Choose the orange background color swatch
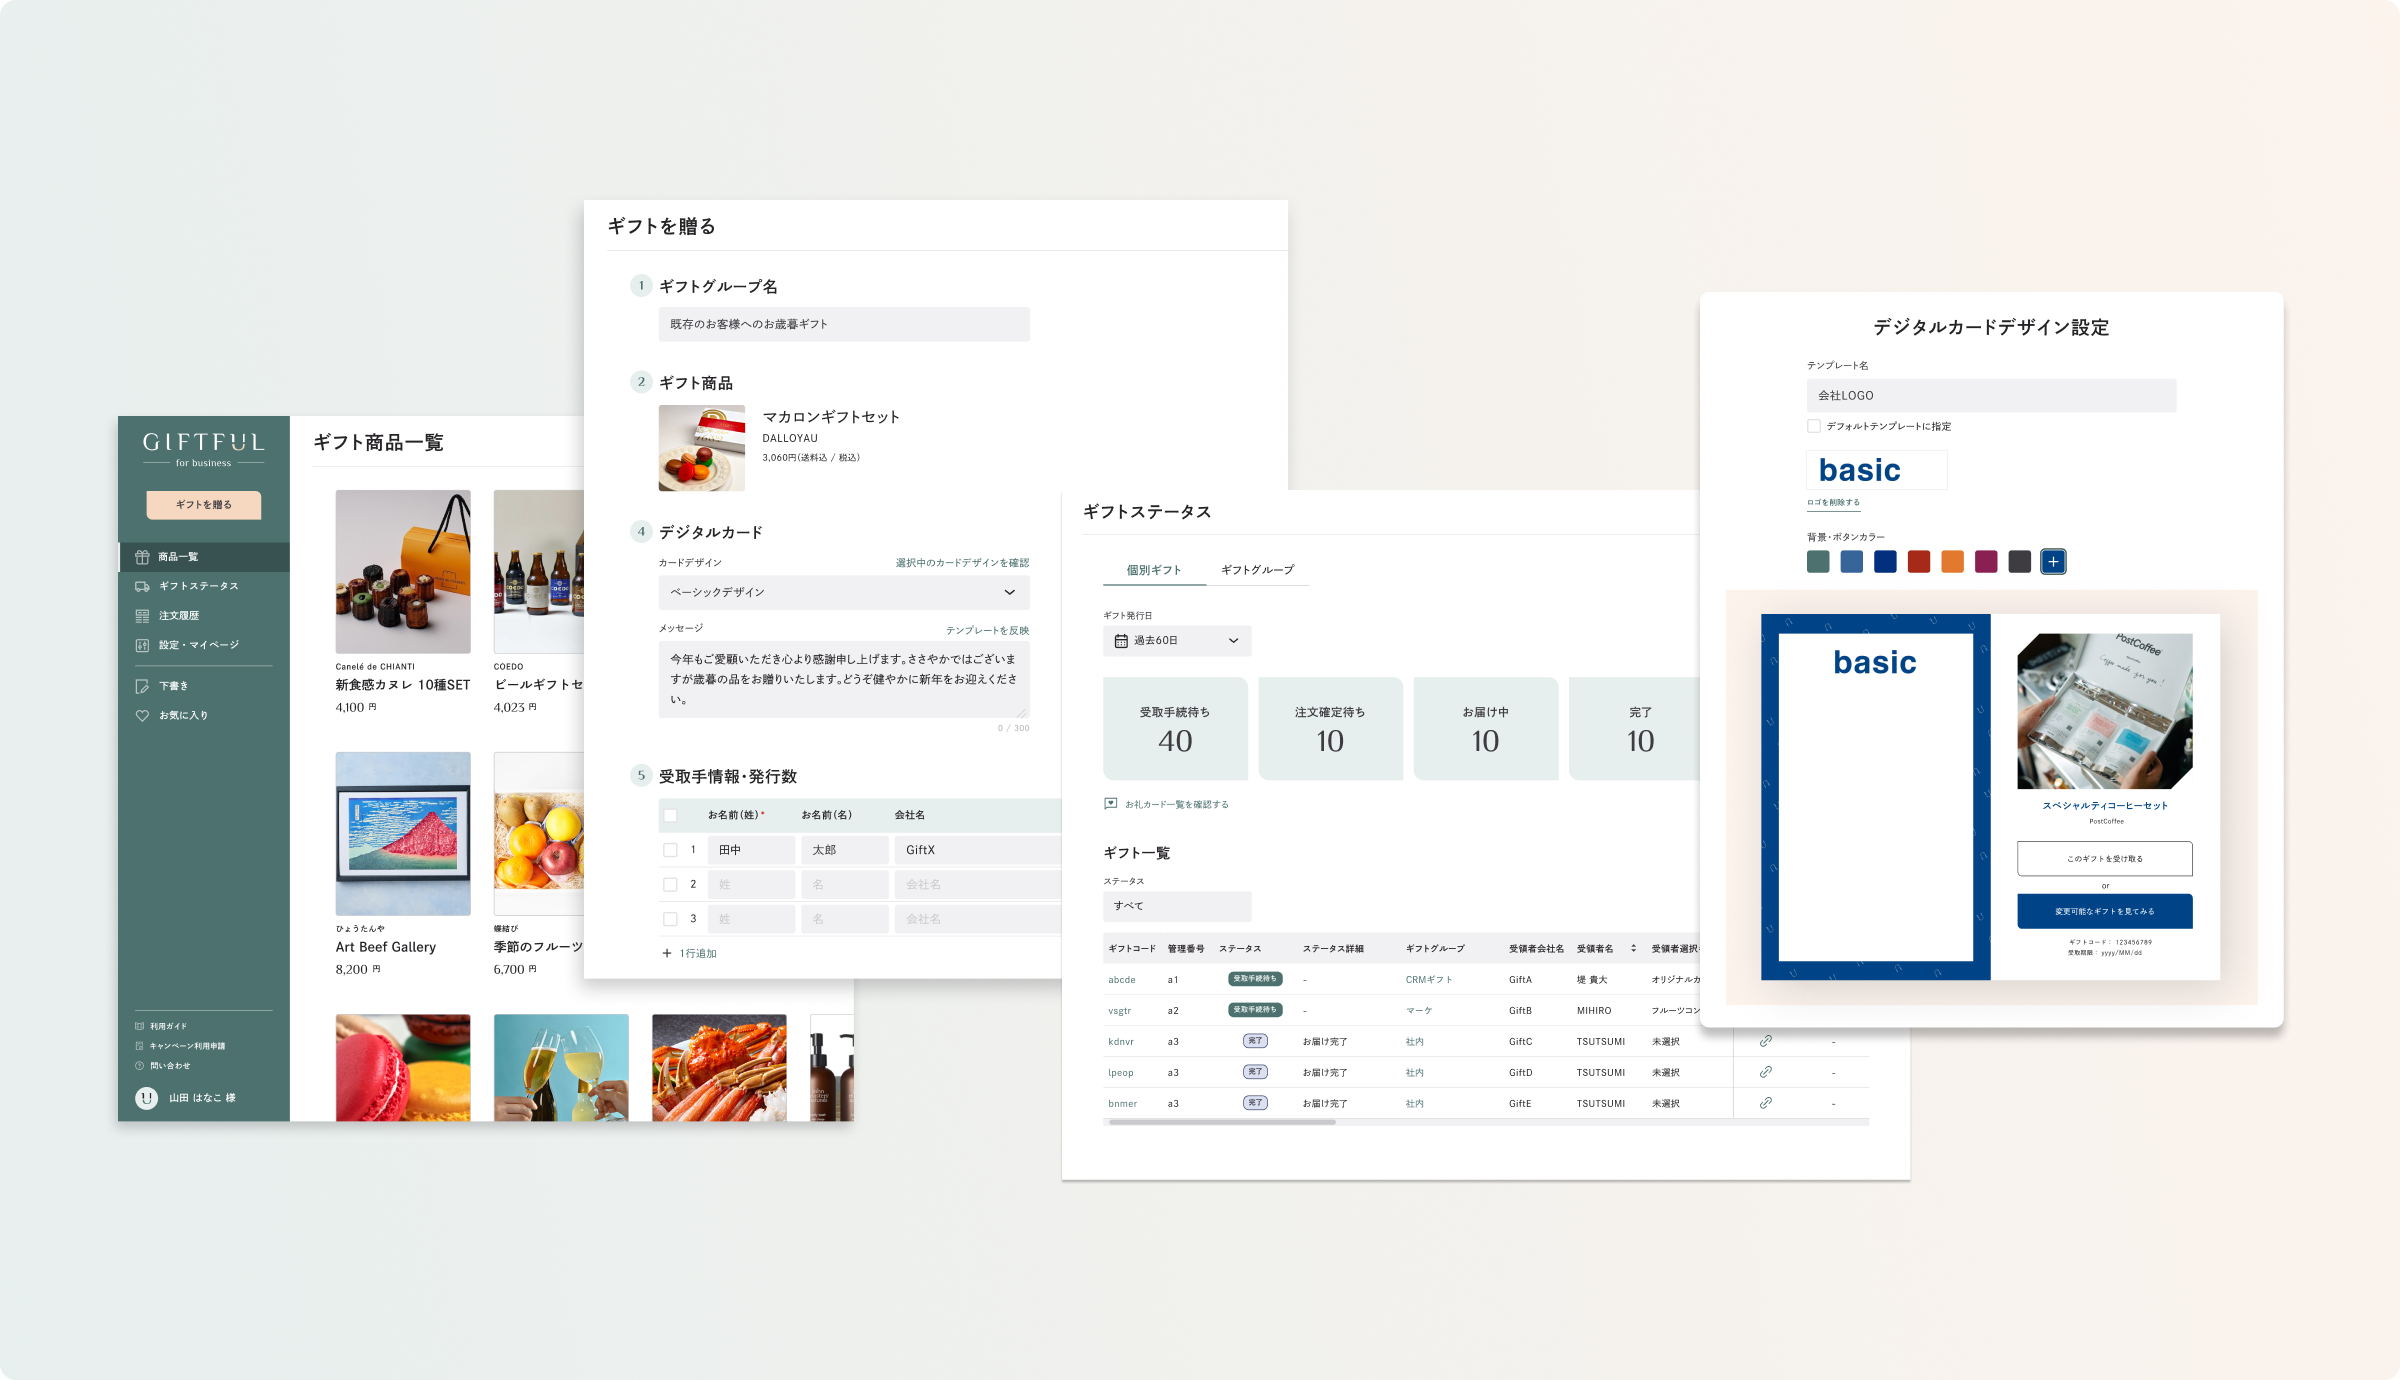This screenshot has width=2400, height=1380. click(x=1952, y=562)
